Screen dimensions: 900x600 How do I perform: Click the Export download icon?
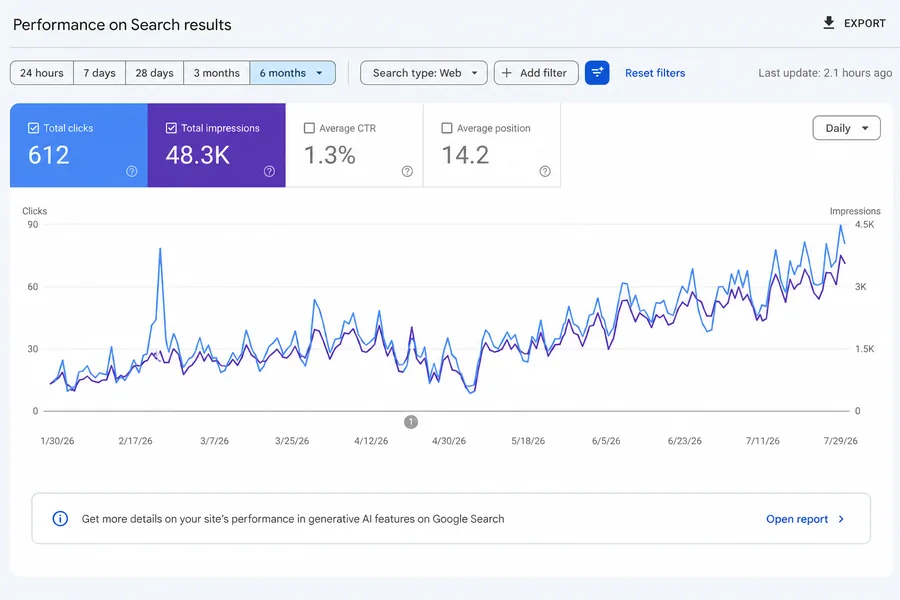pyautogui.click(x=828, y=23)
